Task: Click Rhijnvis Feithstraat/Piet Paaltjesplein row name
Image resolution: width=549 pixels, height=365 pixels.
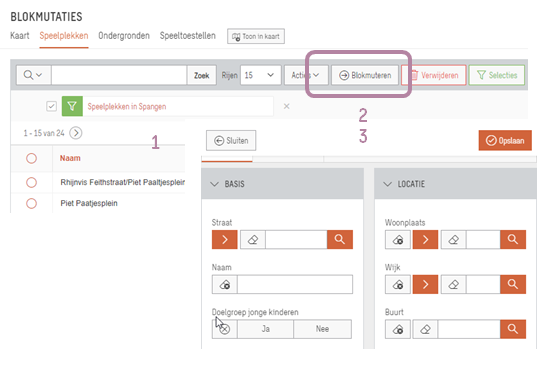Action: [123, 182]
